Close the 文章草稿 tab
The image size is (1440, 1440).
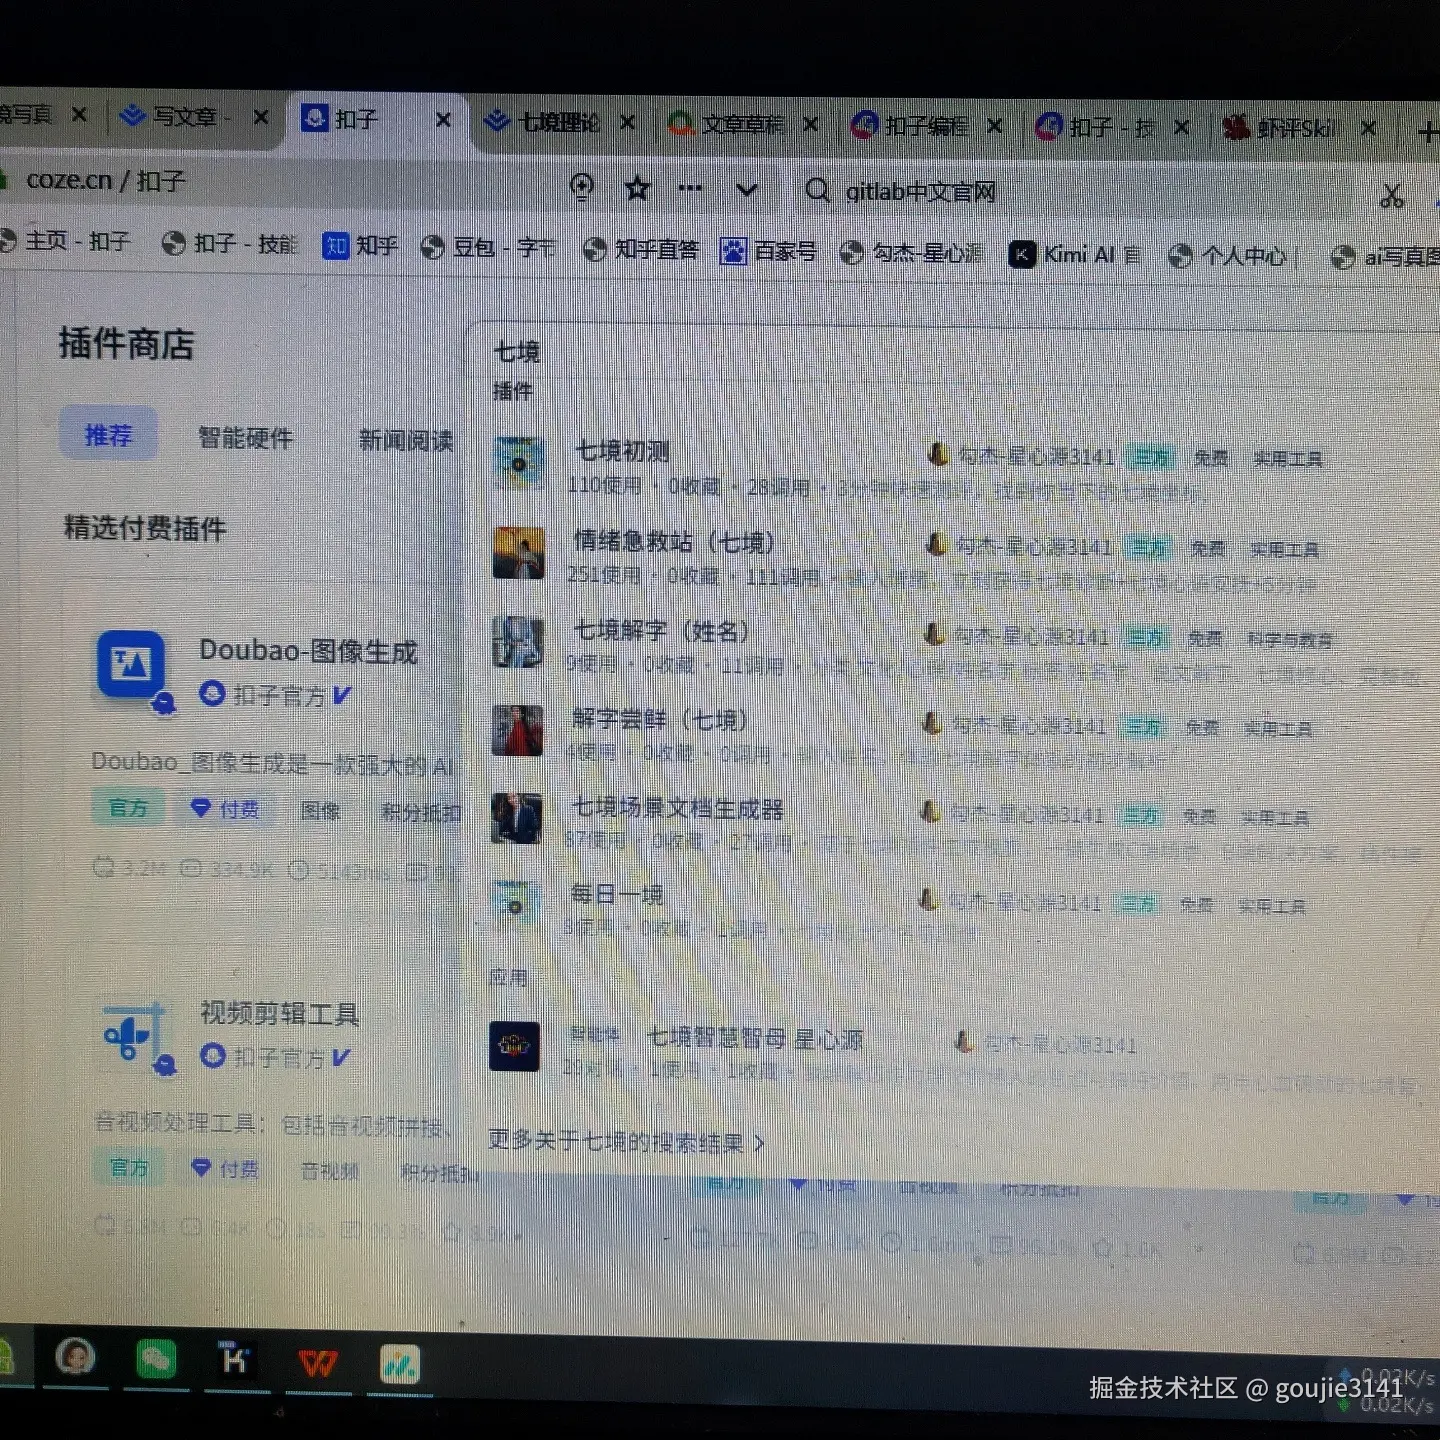[x=810, y=124]
